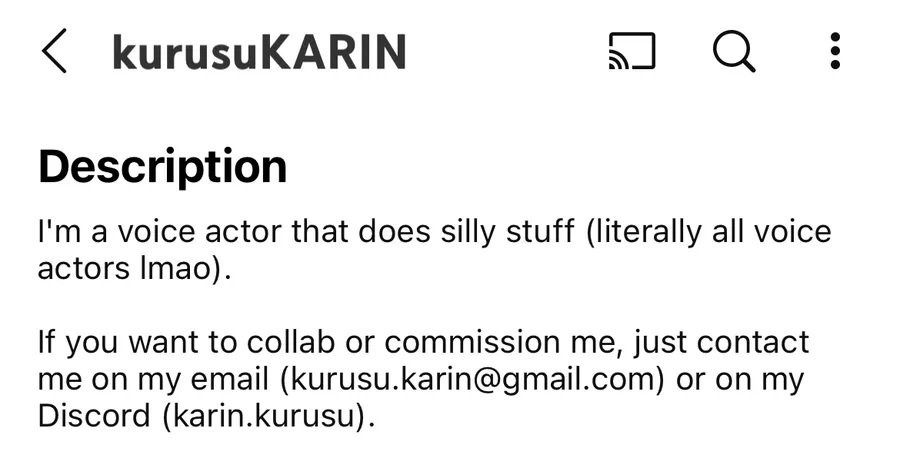Tap the search magnifier icon

734,51
